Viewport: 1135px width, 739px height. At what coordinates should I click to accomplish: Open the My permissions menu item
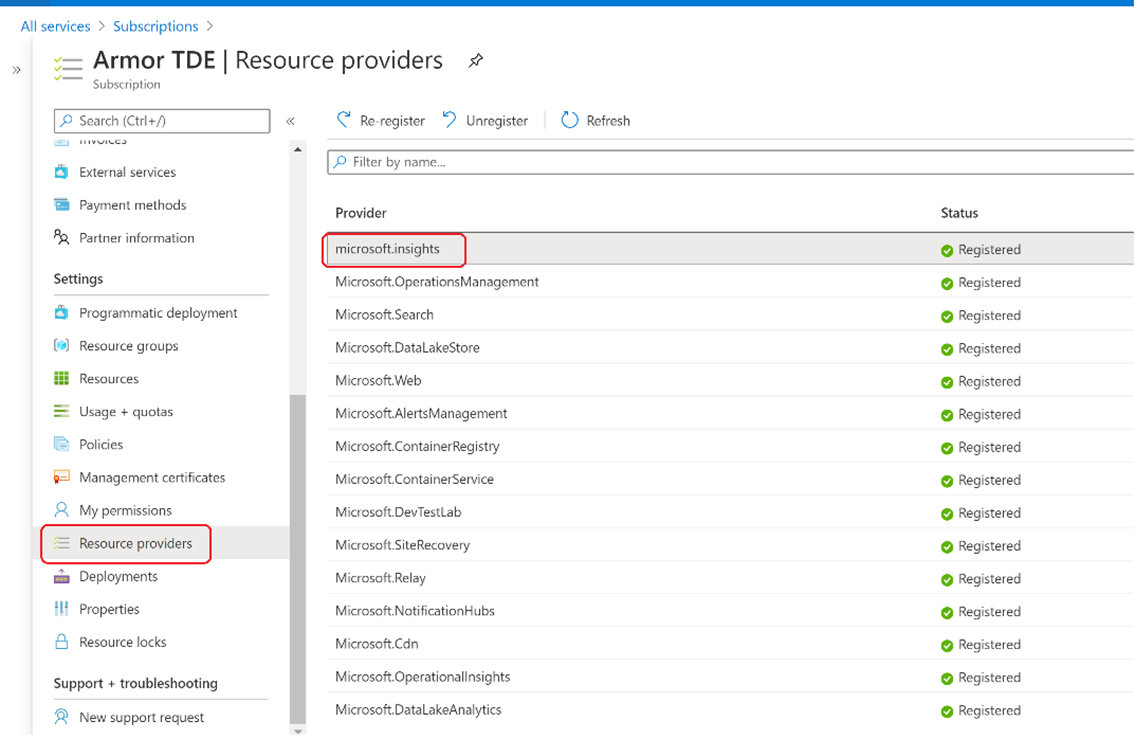(125, 511)
